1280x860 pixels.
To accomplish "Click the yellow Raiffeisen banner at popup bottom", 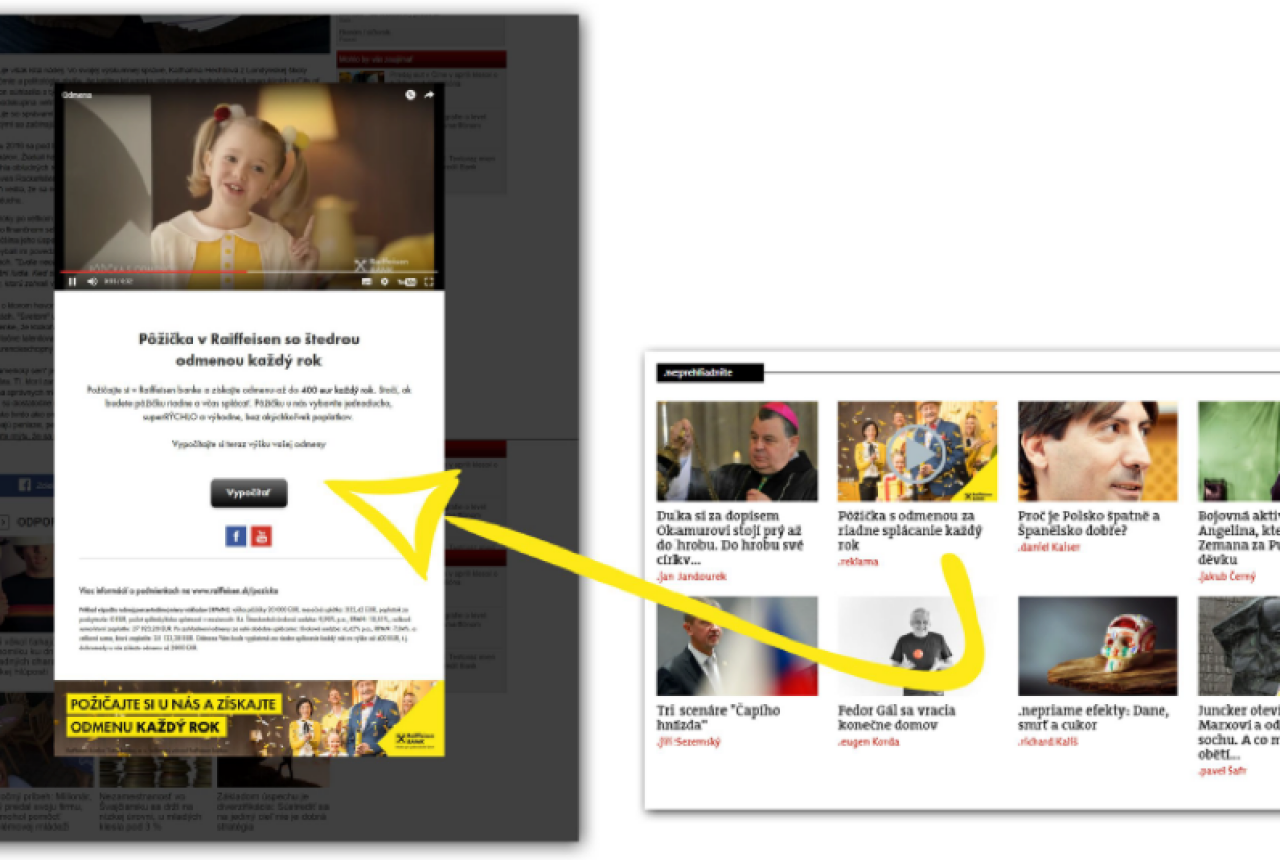I will pos(250,718).
